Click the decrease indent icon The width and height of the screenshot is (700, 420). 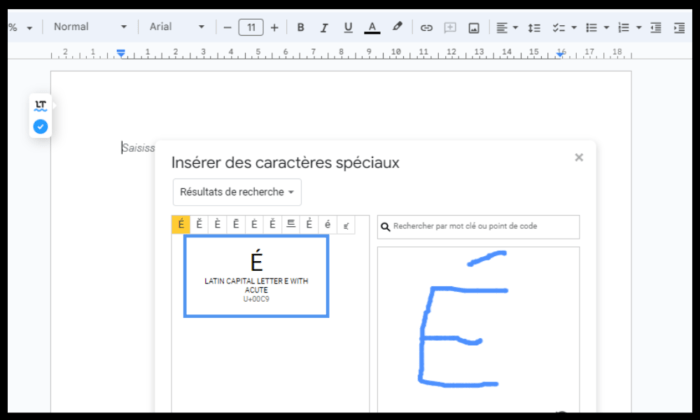[656, 28]
